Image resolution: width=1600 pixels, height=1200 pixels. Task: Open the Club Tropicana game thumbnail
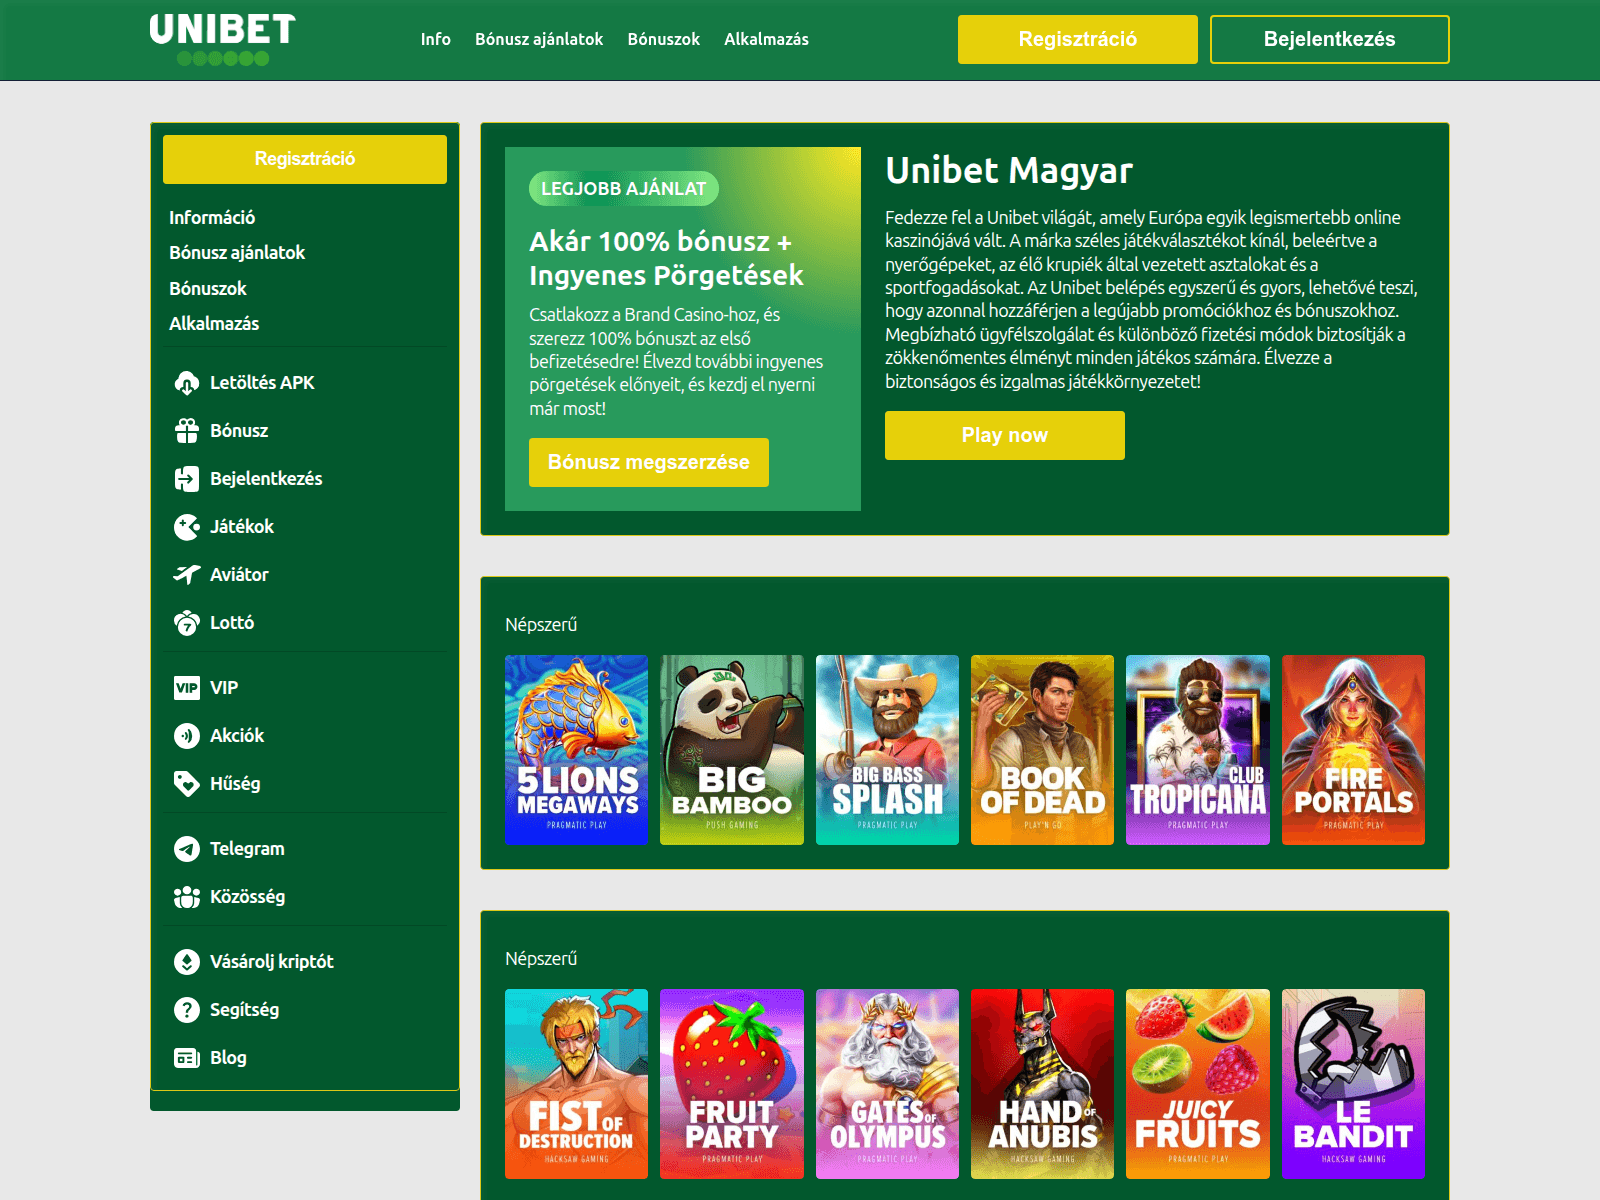point(1198,750)
